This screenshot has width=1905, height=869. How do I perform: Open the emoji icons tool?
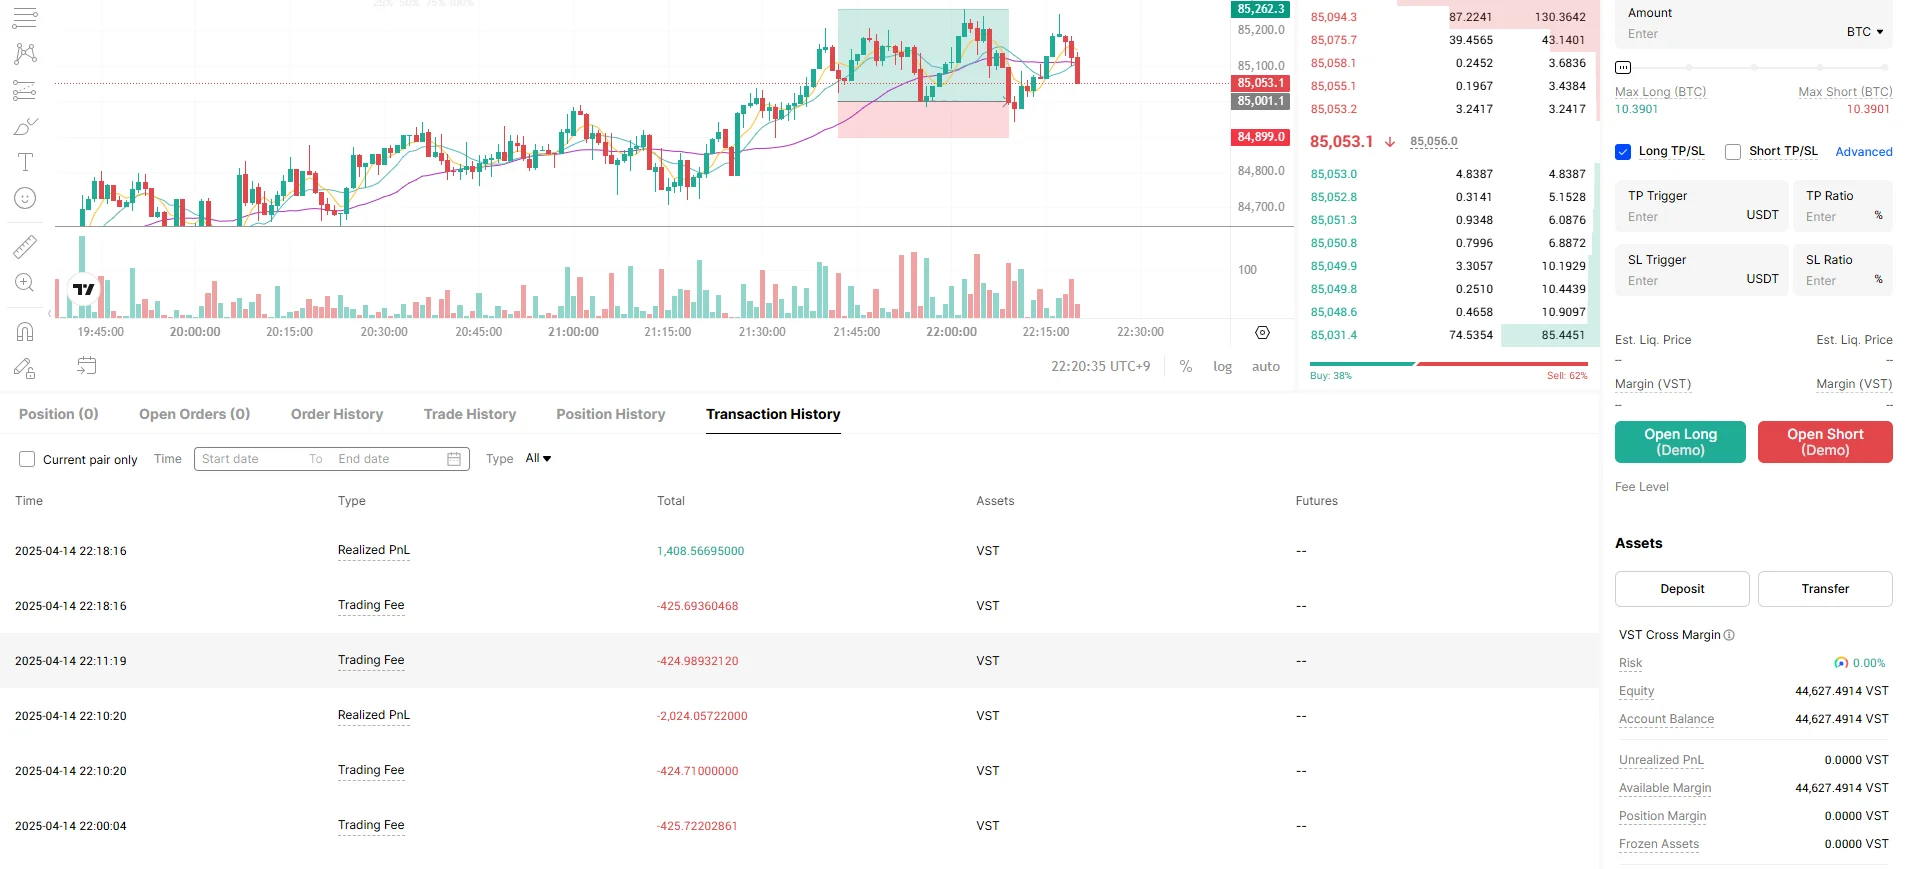click(x=25, y=198)
